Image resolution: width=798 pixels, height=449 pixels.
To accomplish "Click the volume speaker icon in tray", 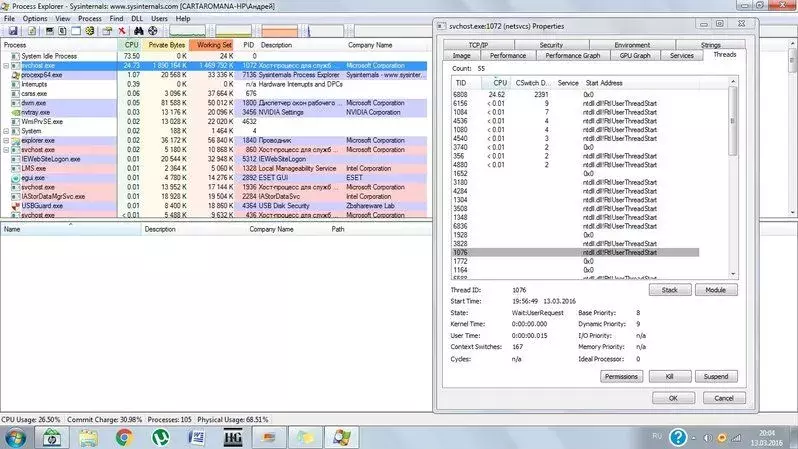I will point(707,438).
